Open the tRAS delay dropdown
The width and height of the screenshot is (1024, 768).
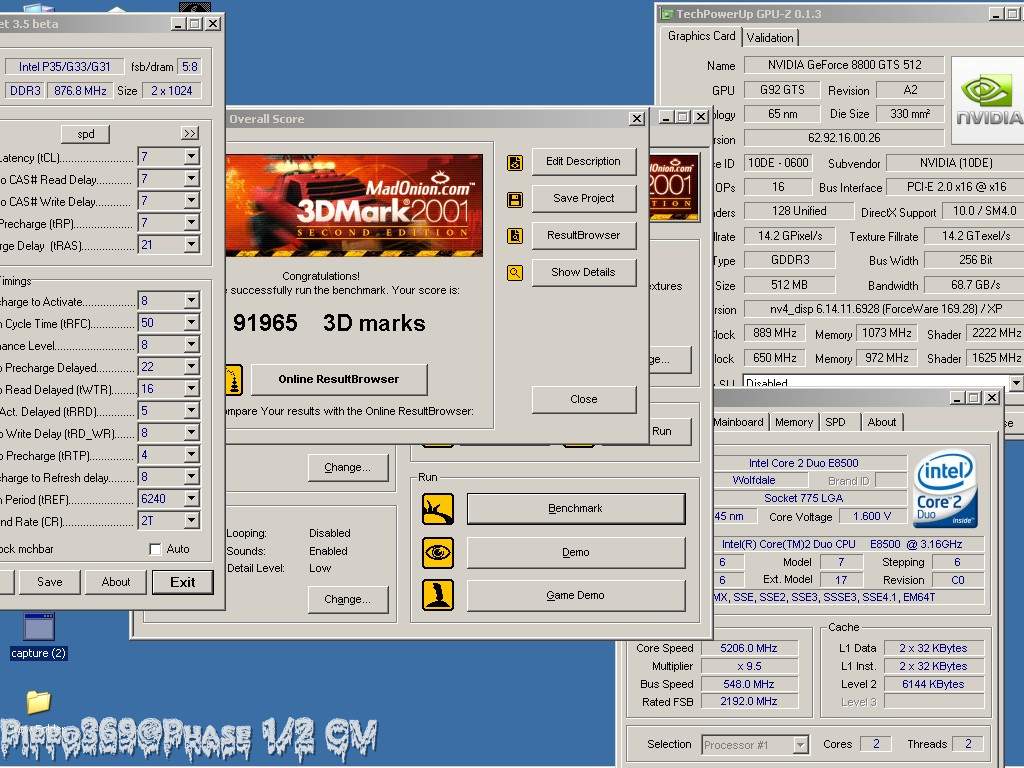[x=191, y=245]
